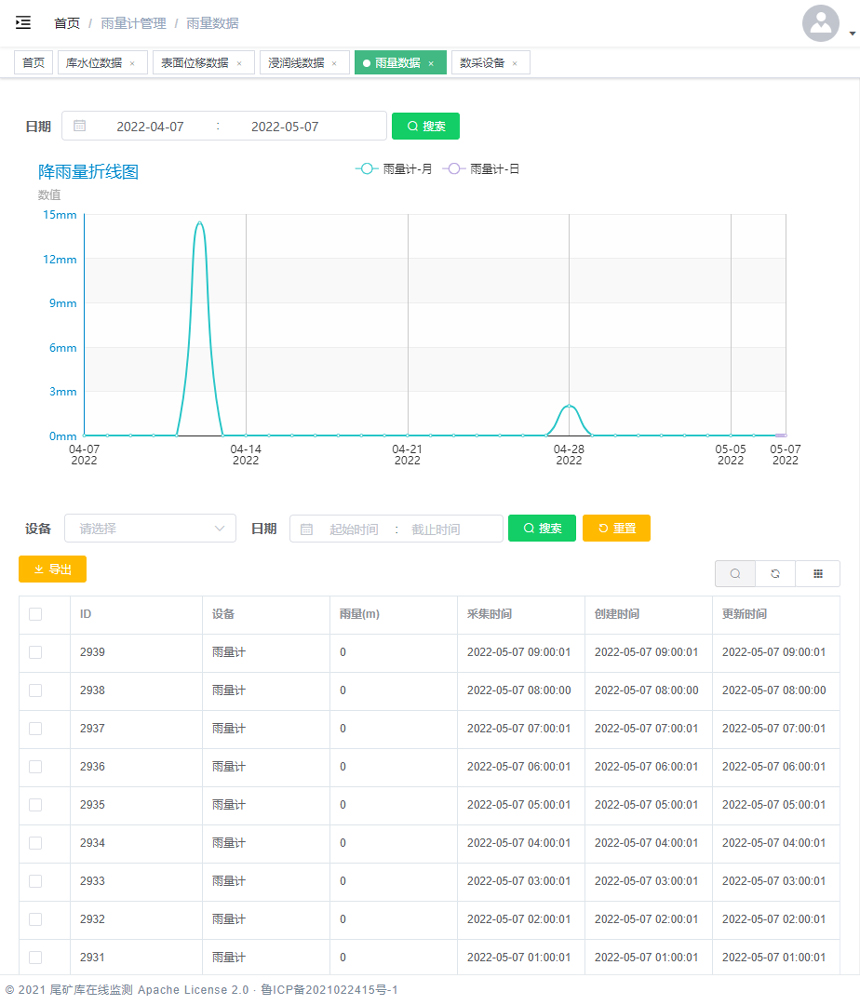860x1005 pixels.
Task: Select the checkbox for row ID 2936
Action: [x=36, y=767]
